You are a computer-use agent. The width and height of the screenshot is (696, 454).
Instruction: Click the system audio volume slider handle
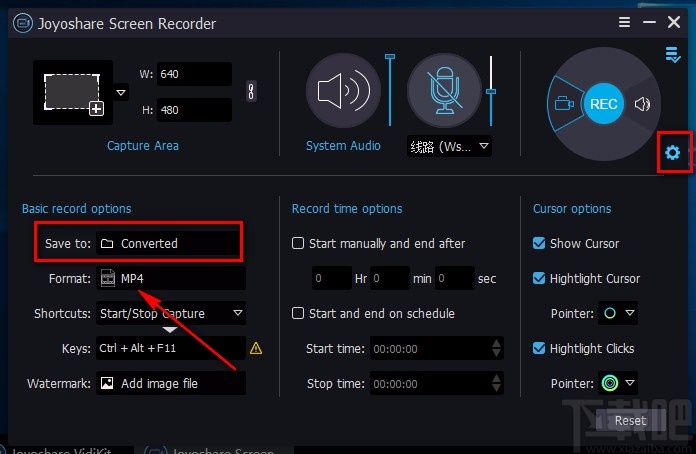tap(390, 57)
